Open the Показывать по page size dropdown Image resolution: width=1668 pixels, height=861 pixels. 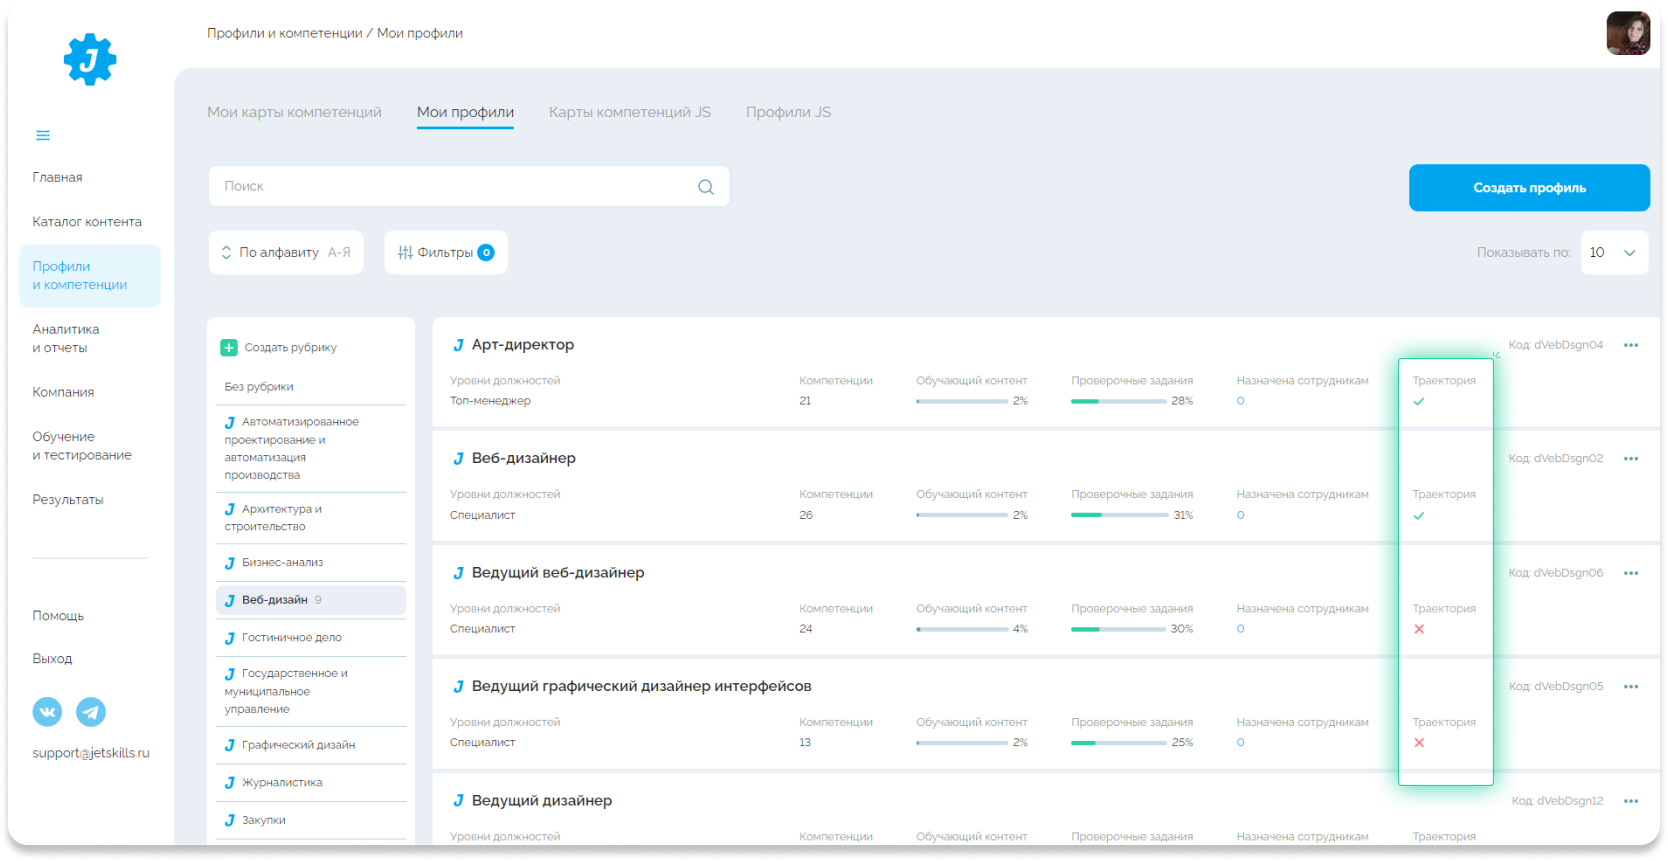click(x=1613, y=252)
